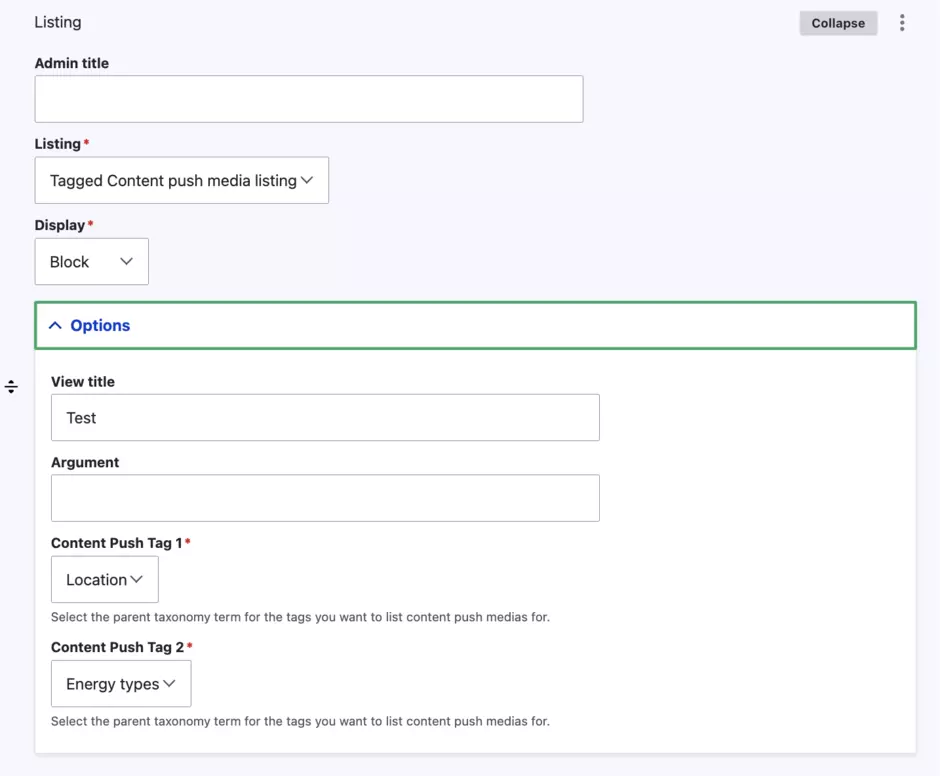The image size is (940, 776).
Task: Open the Tagged Content push media listing dropdown
Action: coord(181,181)
